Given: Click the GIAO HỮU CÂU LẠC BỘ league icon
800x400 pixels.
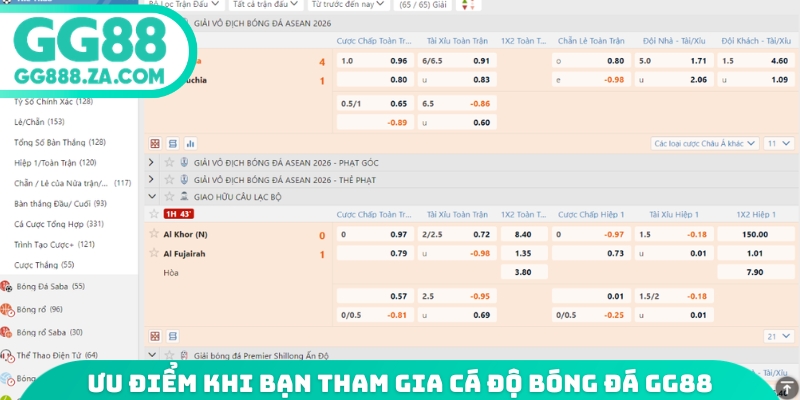Looking at the screenshot, I should (x=184, y=196).
